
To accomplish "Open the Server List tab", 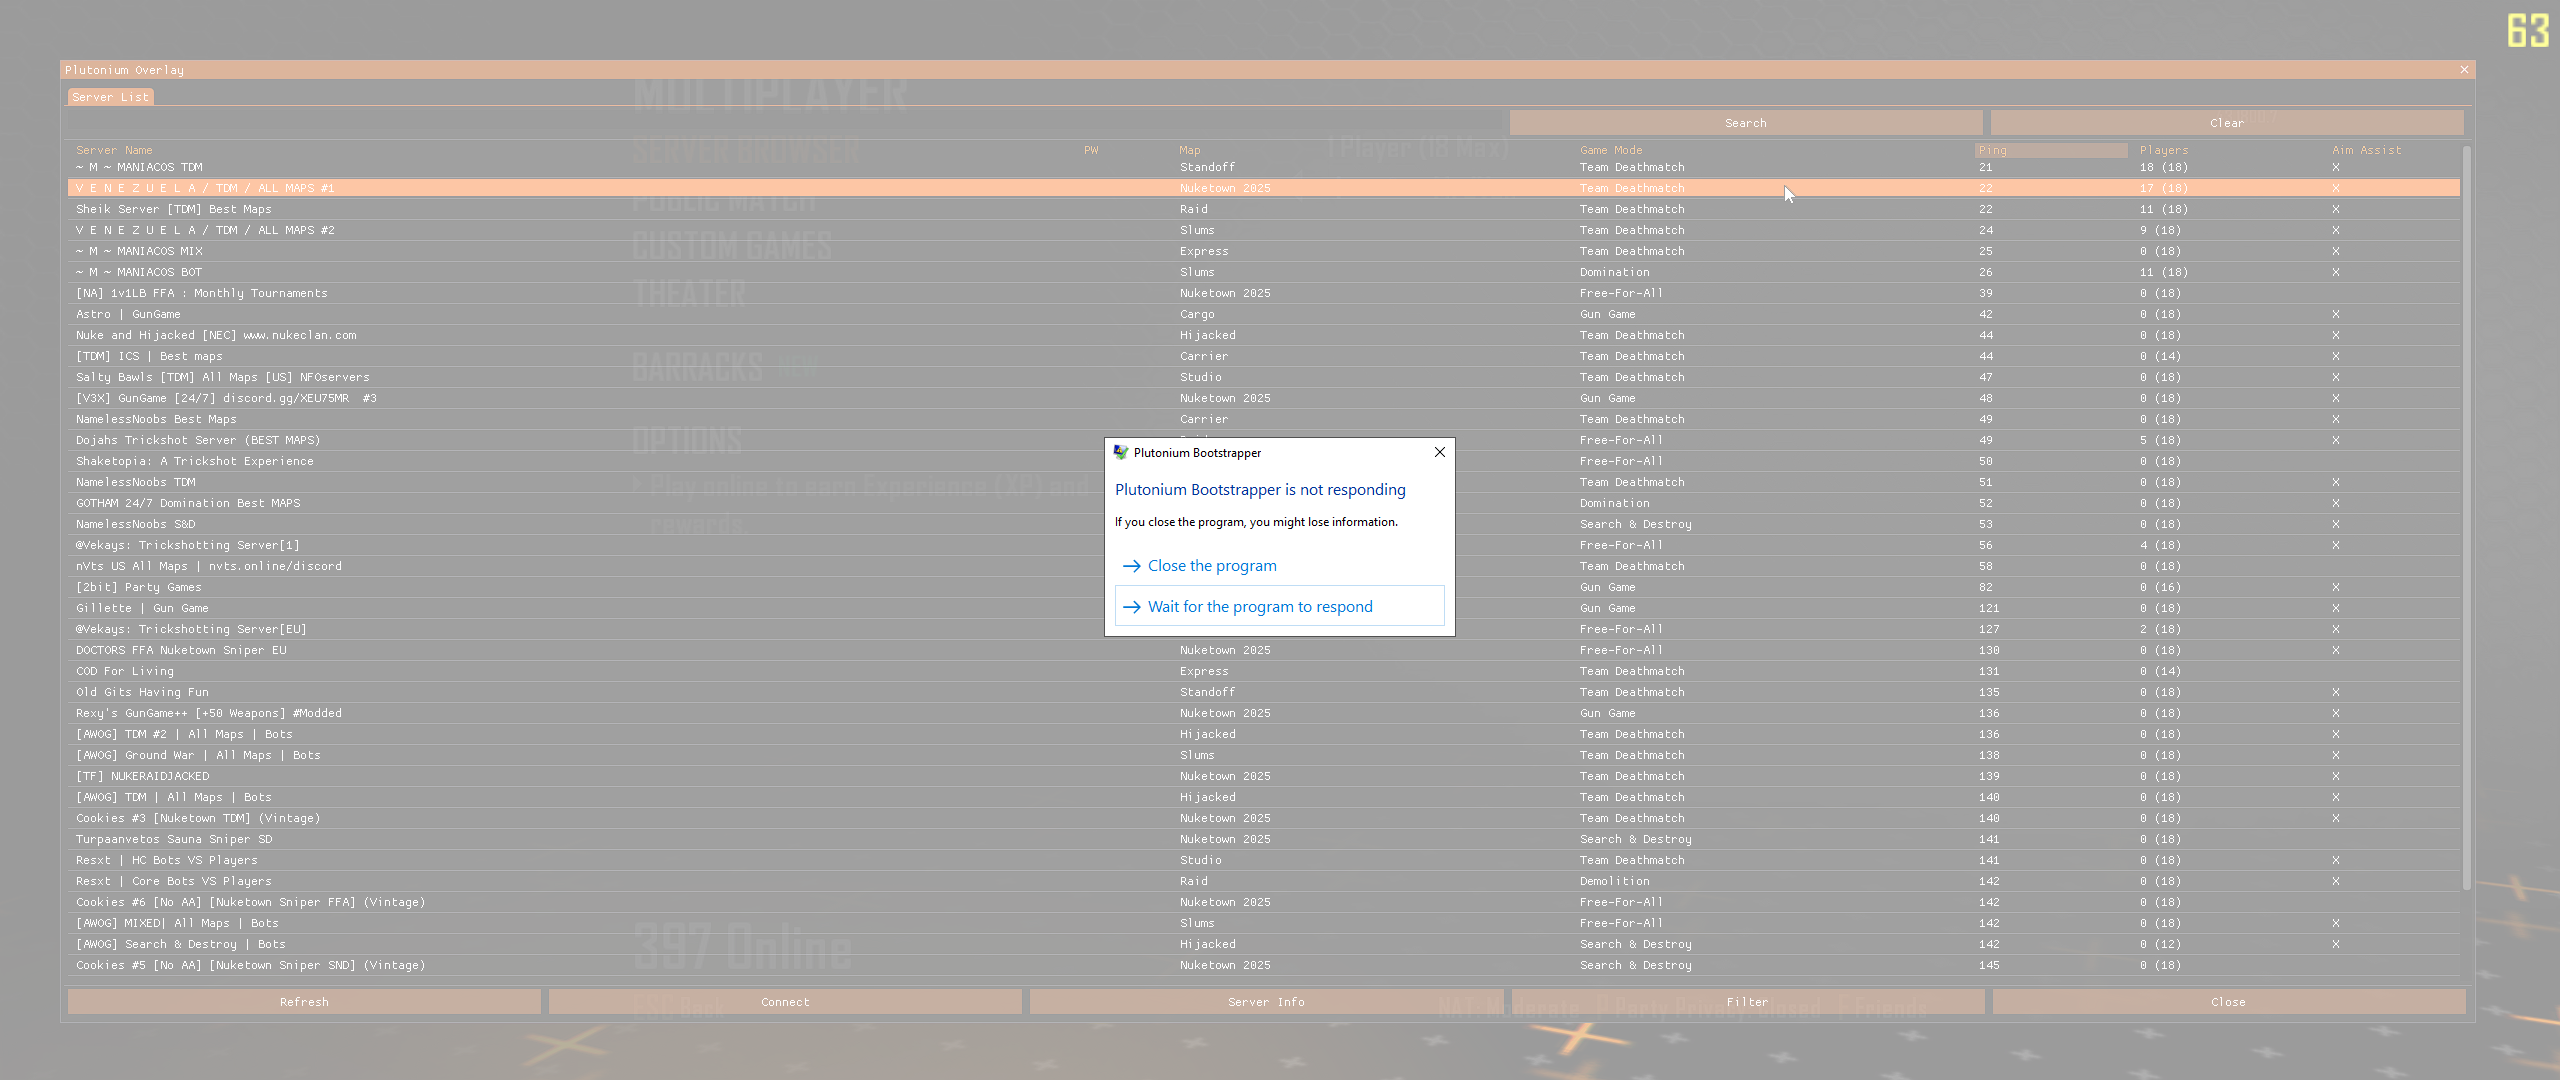I will click(x=110, y=97).
